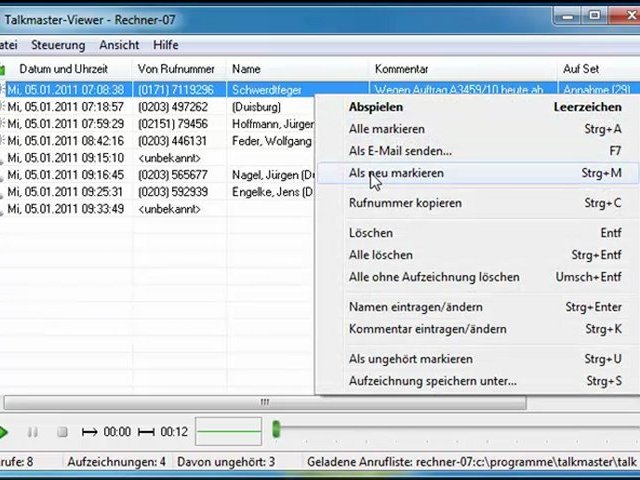Click the stop playback icon

point(62,432)
